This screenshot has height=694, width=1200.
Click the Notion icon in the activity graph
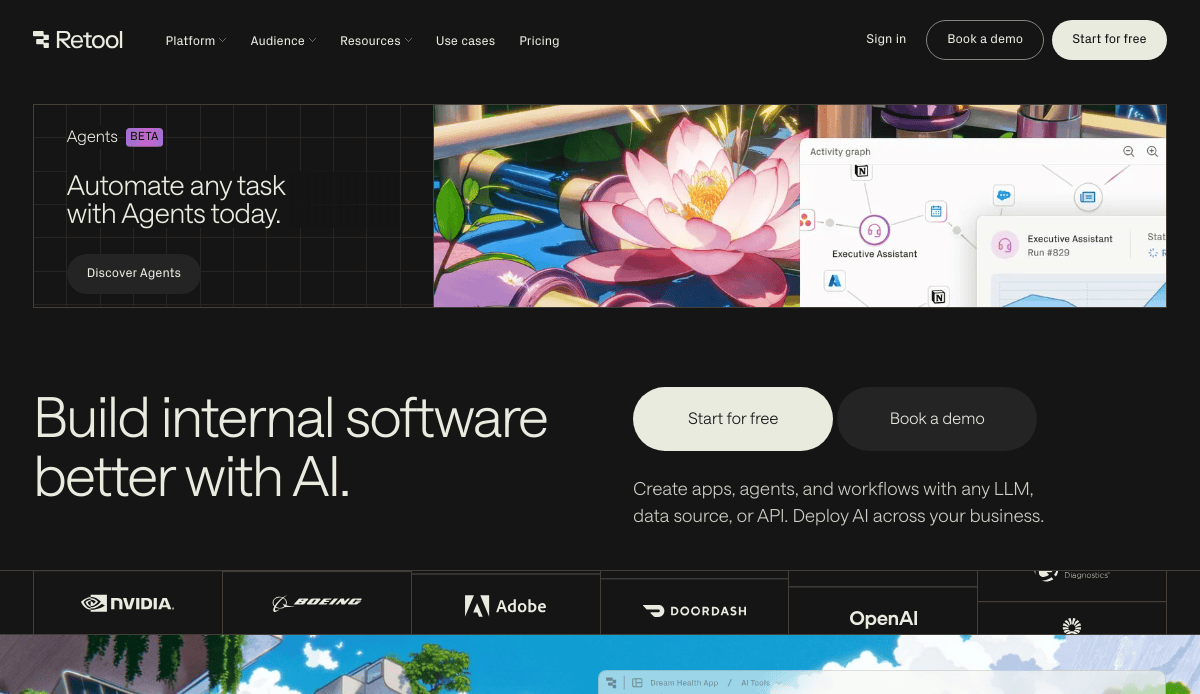[861, 171]
